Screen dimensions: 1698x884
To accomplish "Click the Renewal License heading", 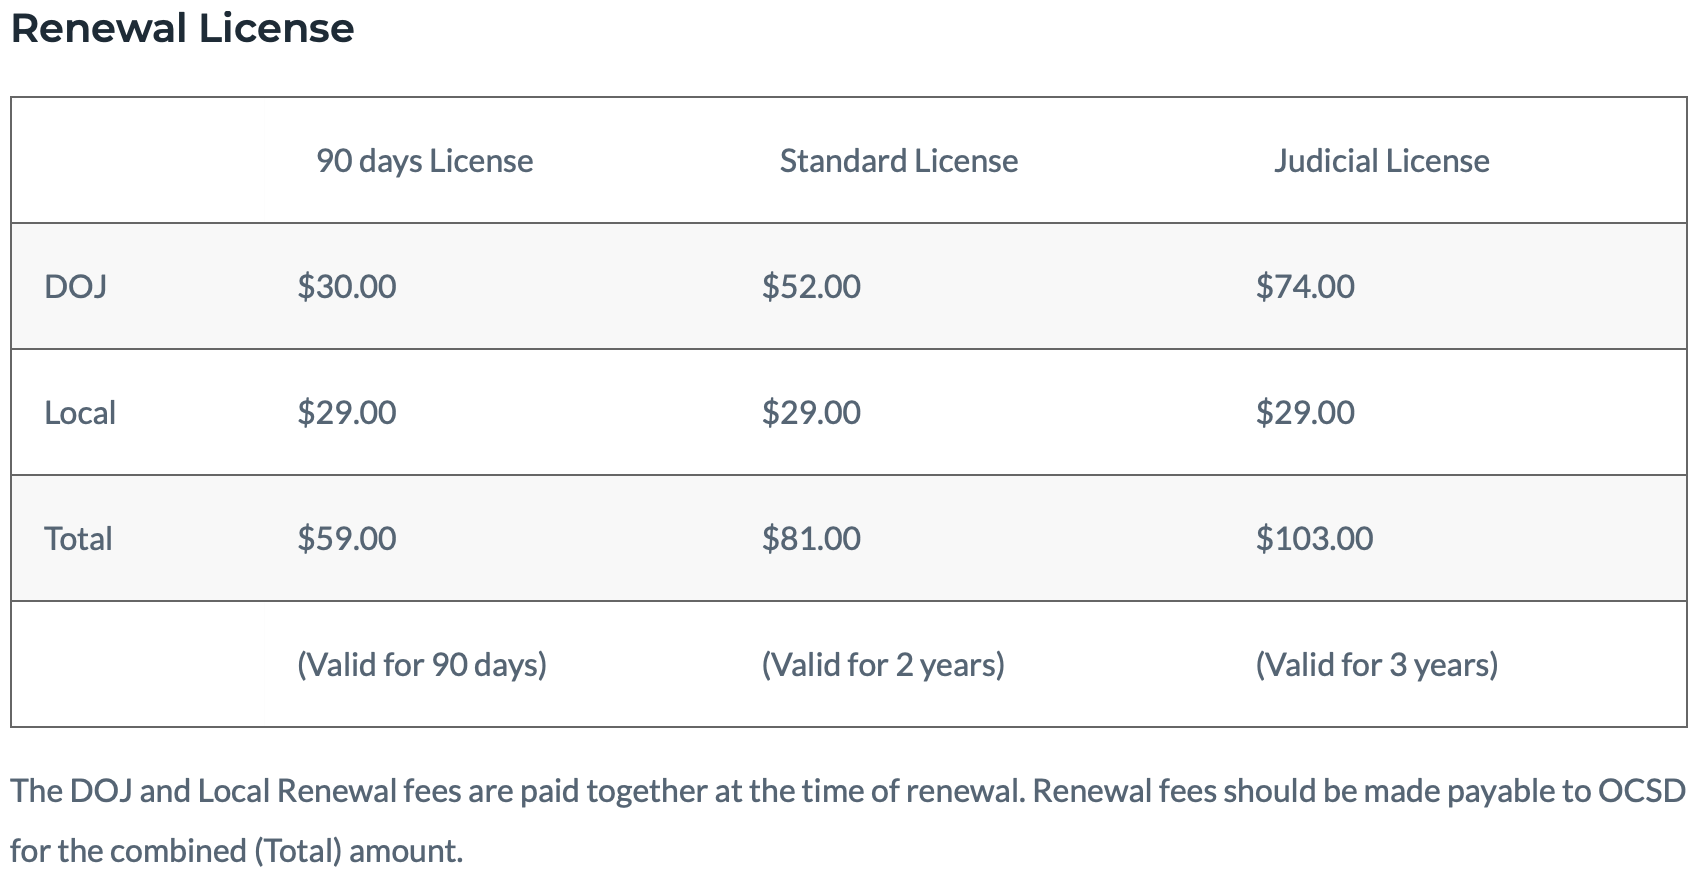I will (x=182, y=28).
